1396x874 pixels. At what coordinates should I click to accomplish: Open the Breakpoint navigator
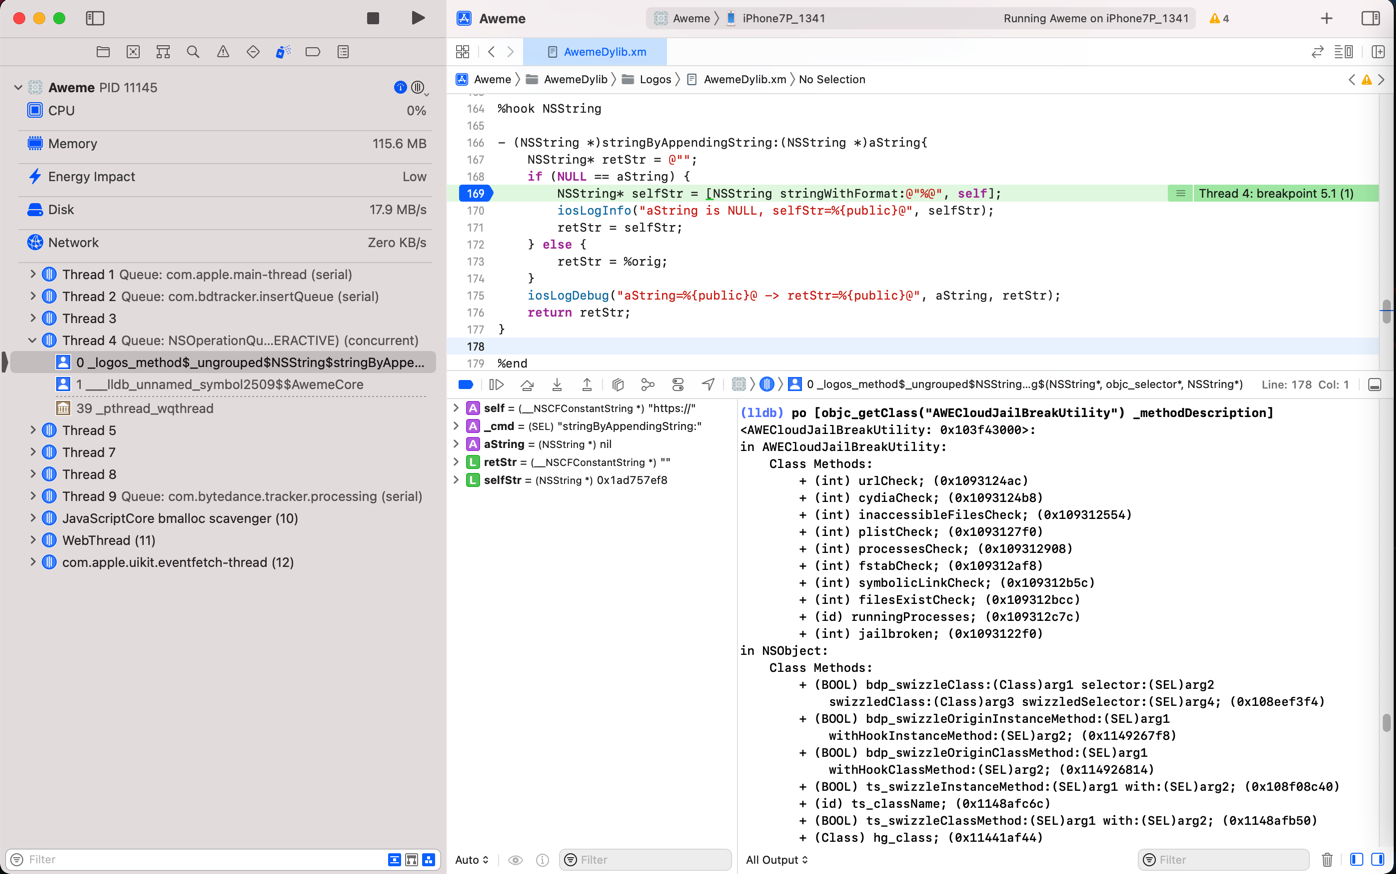[313, 52]
